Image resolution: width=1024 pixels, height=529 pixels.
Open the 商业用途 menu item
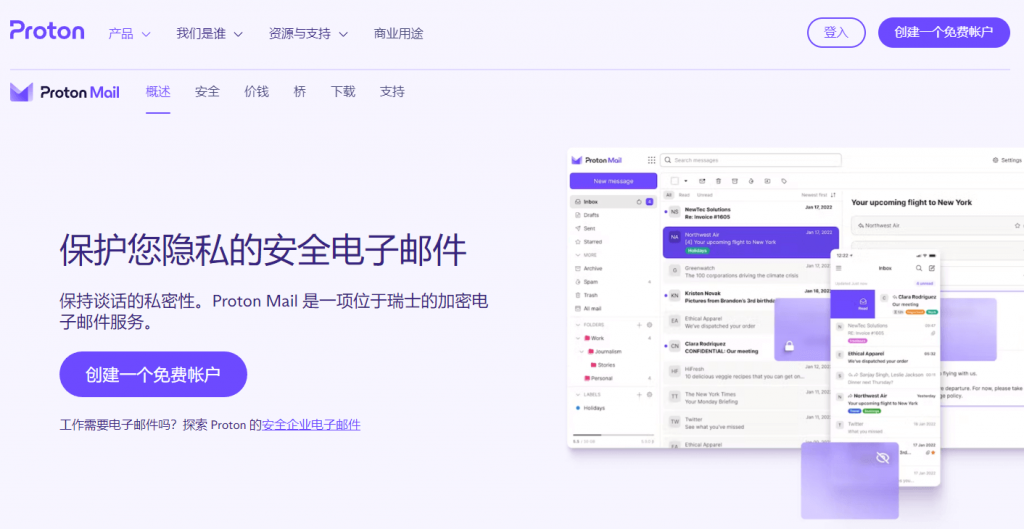point(398,33)
